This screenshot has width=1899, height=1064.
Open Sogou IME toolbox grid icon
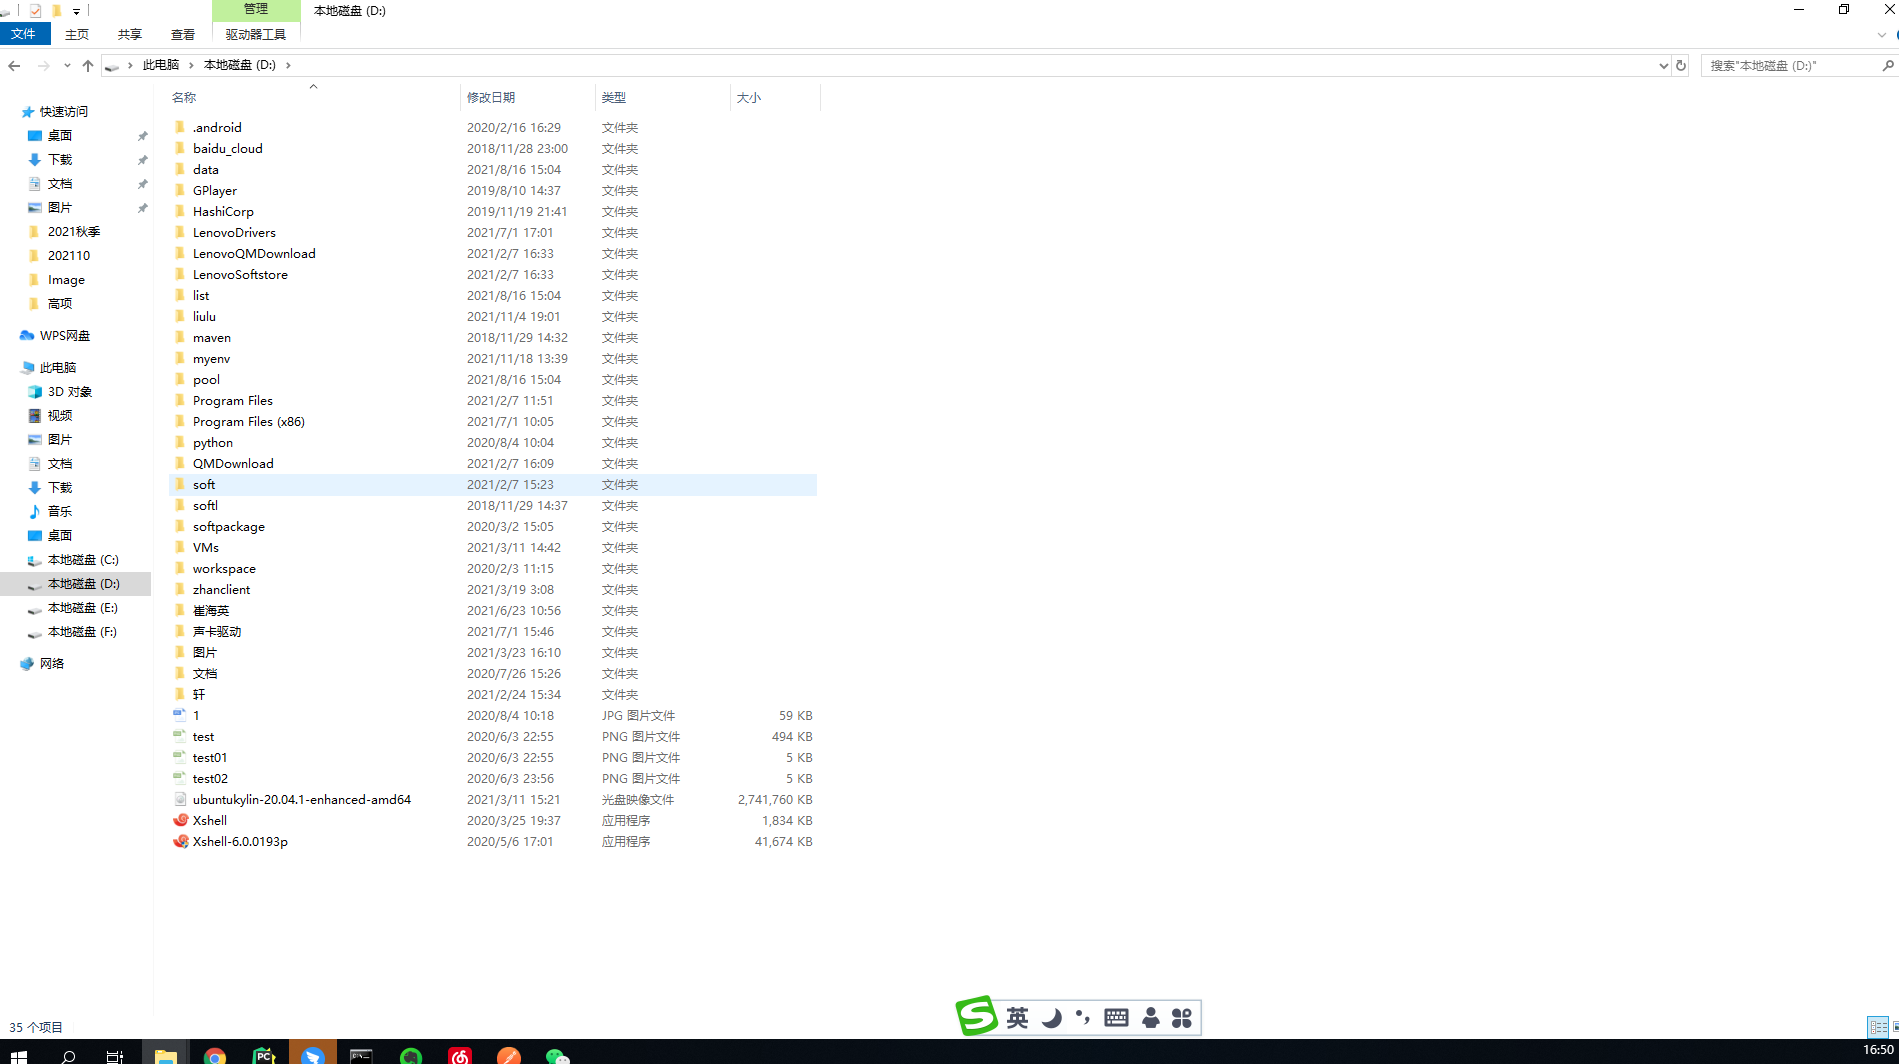[x=1182, y=1018]
